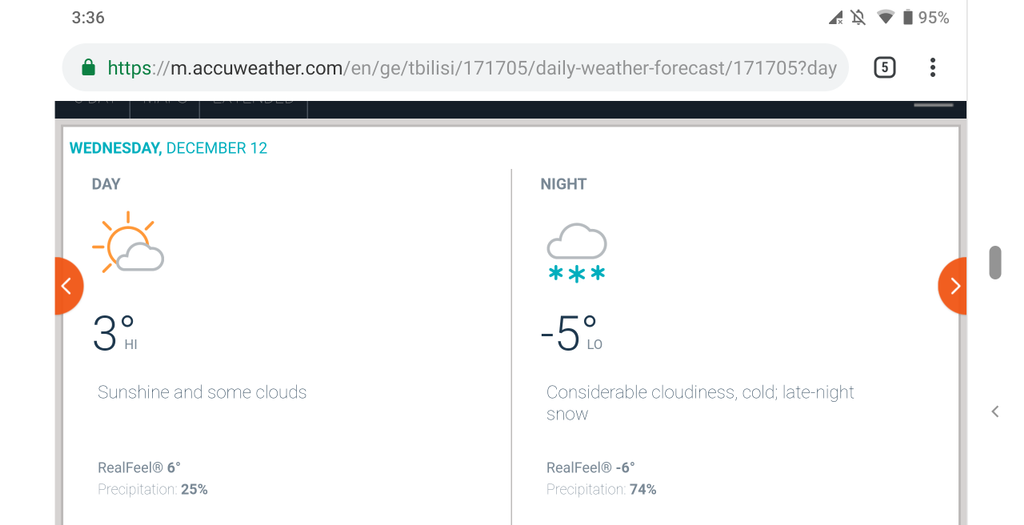Click night precipitation 74% value

pos(643,489)
